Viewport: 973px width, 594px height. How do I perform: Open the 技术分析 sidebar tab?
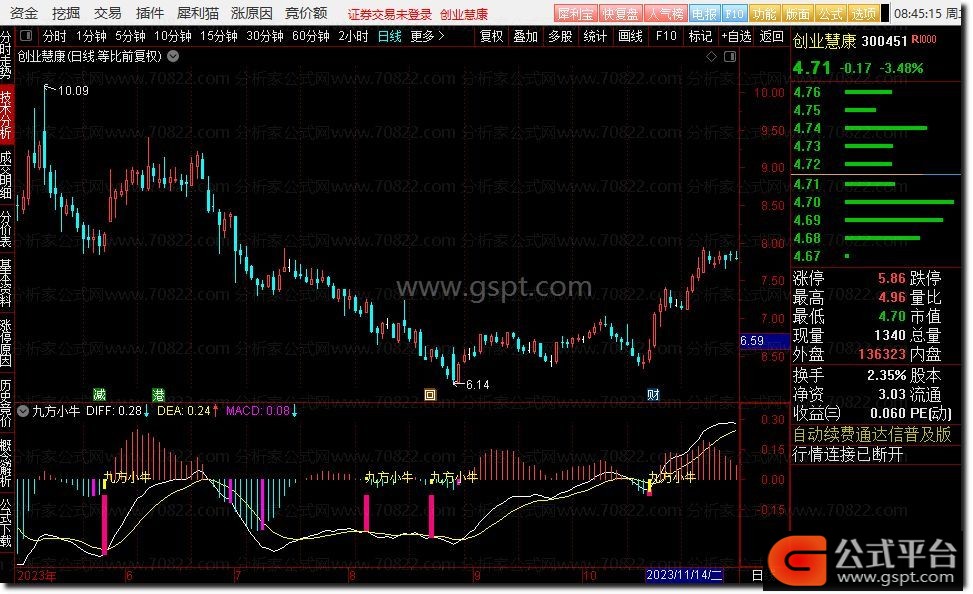pos(6,115)
